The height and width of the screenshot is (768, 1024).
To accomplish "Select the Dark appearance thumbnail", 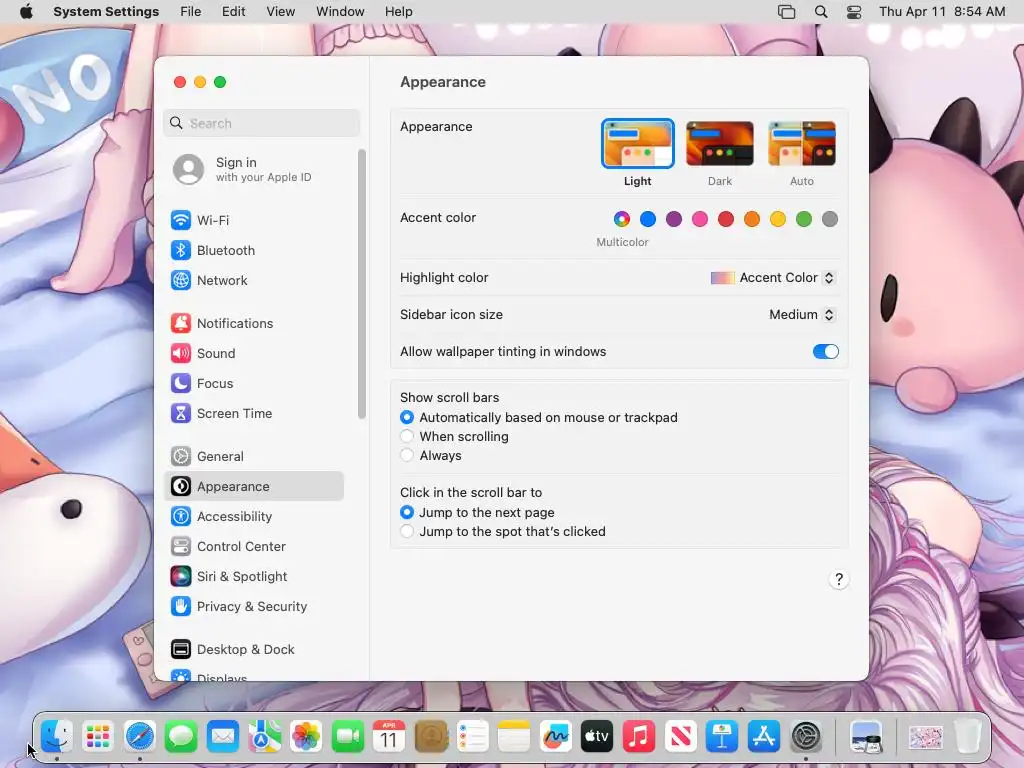I will tap(720, 144).
